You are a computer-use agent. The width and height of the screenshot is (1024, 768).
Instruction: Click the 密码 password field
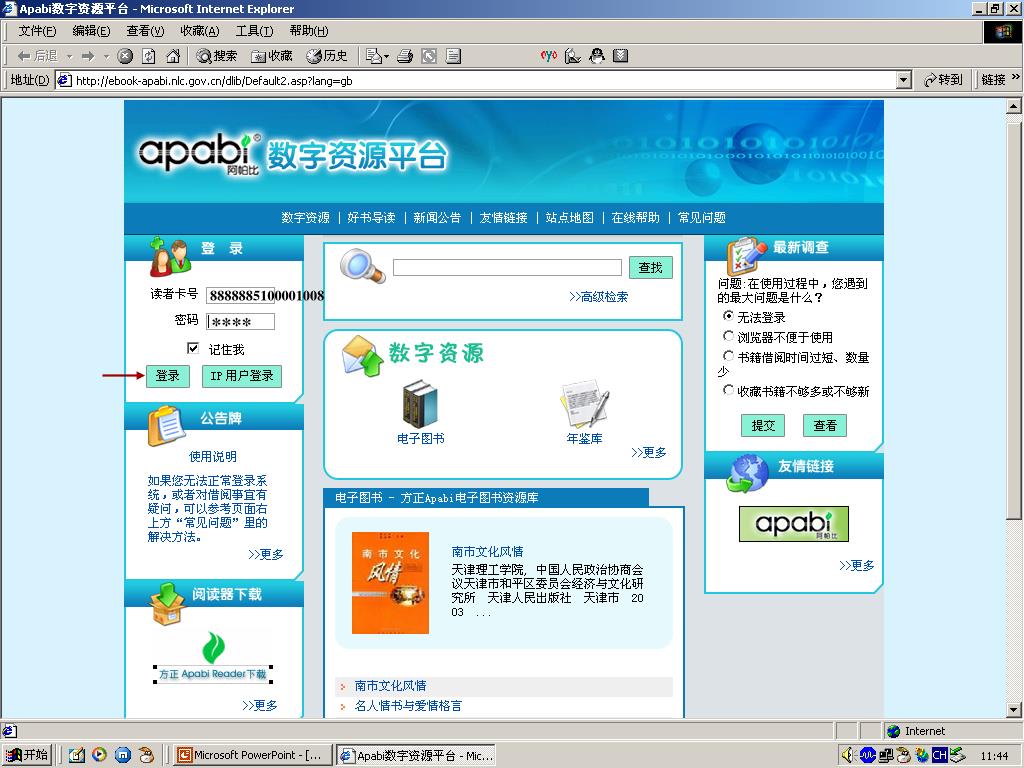(x=240, y=321)
